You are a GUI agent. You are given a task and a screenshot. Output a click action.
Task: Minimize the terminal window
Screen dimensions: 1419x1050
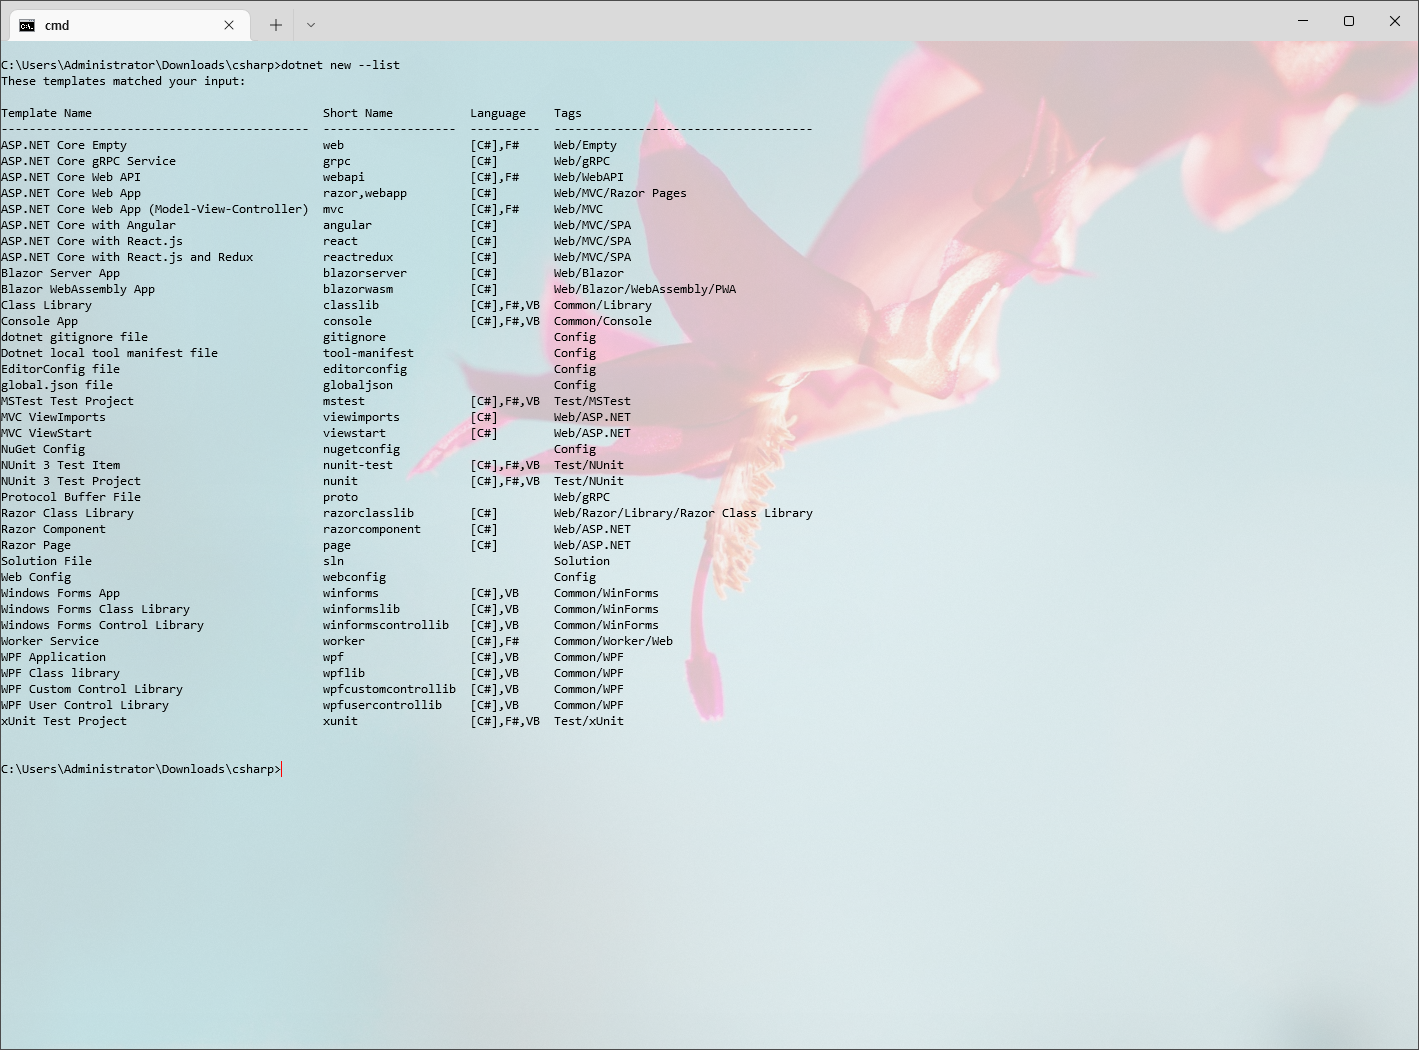[1303, 21]
